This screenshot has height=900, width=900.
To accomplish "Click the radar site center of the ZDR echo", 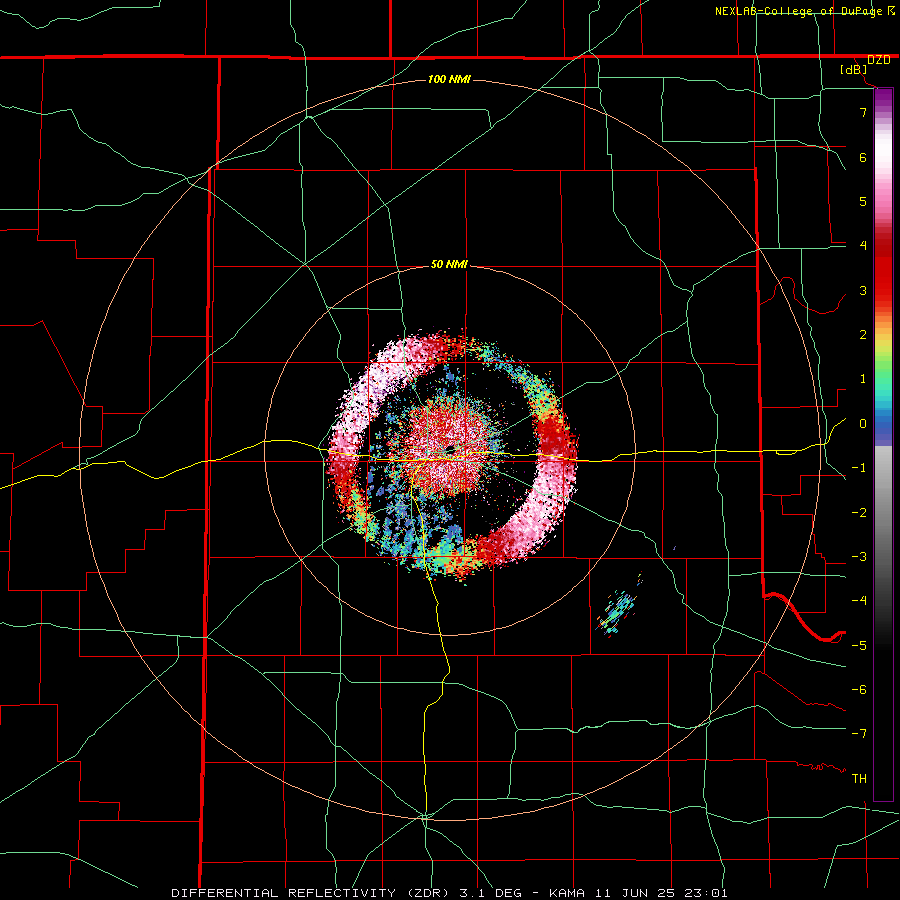I will click(x=450, y=449).
